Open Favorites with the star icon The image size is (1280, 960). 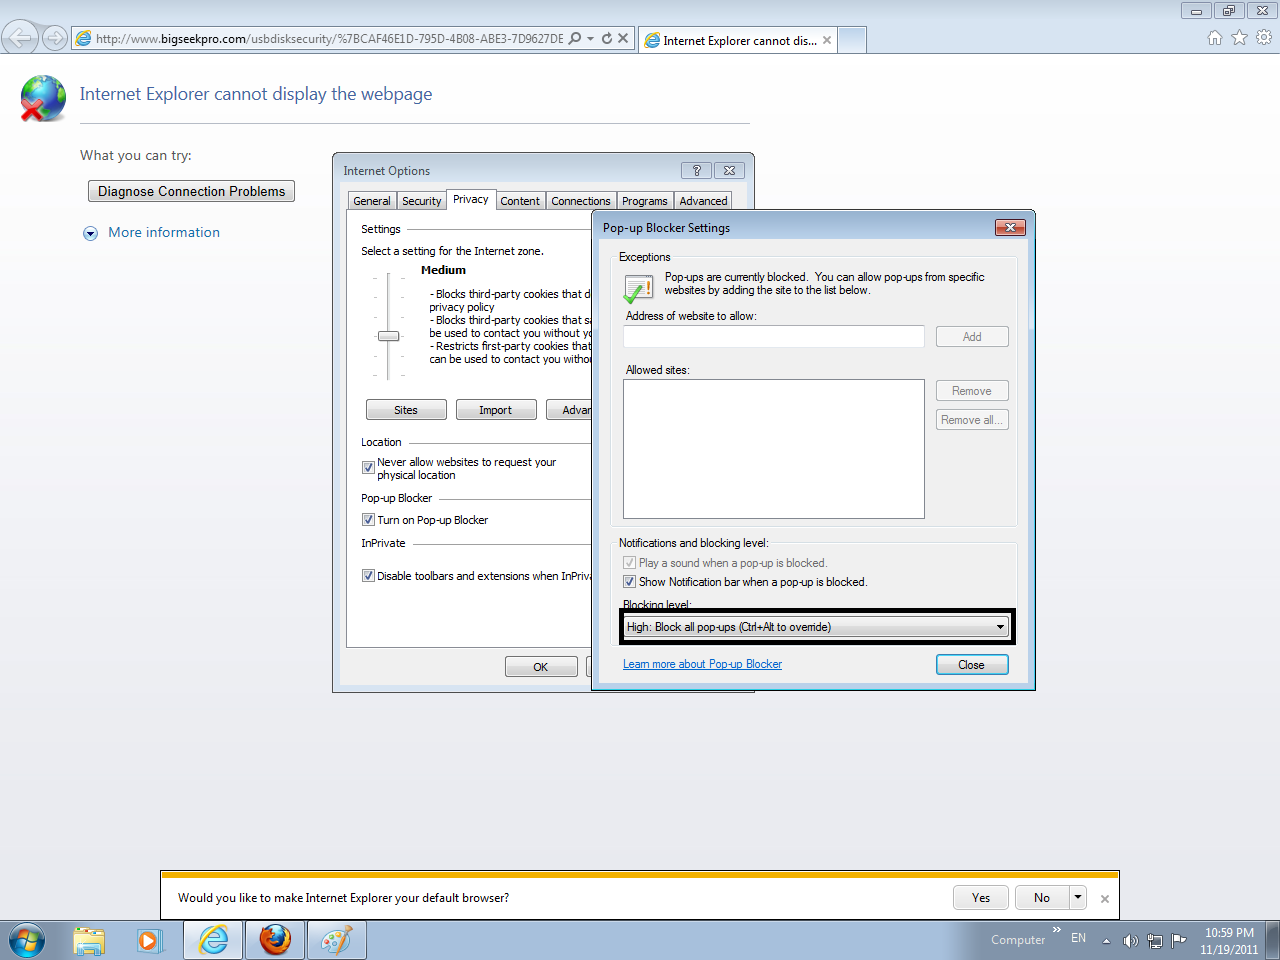1240,38
